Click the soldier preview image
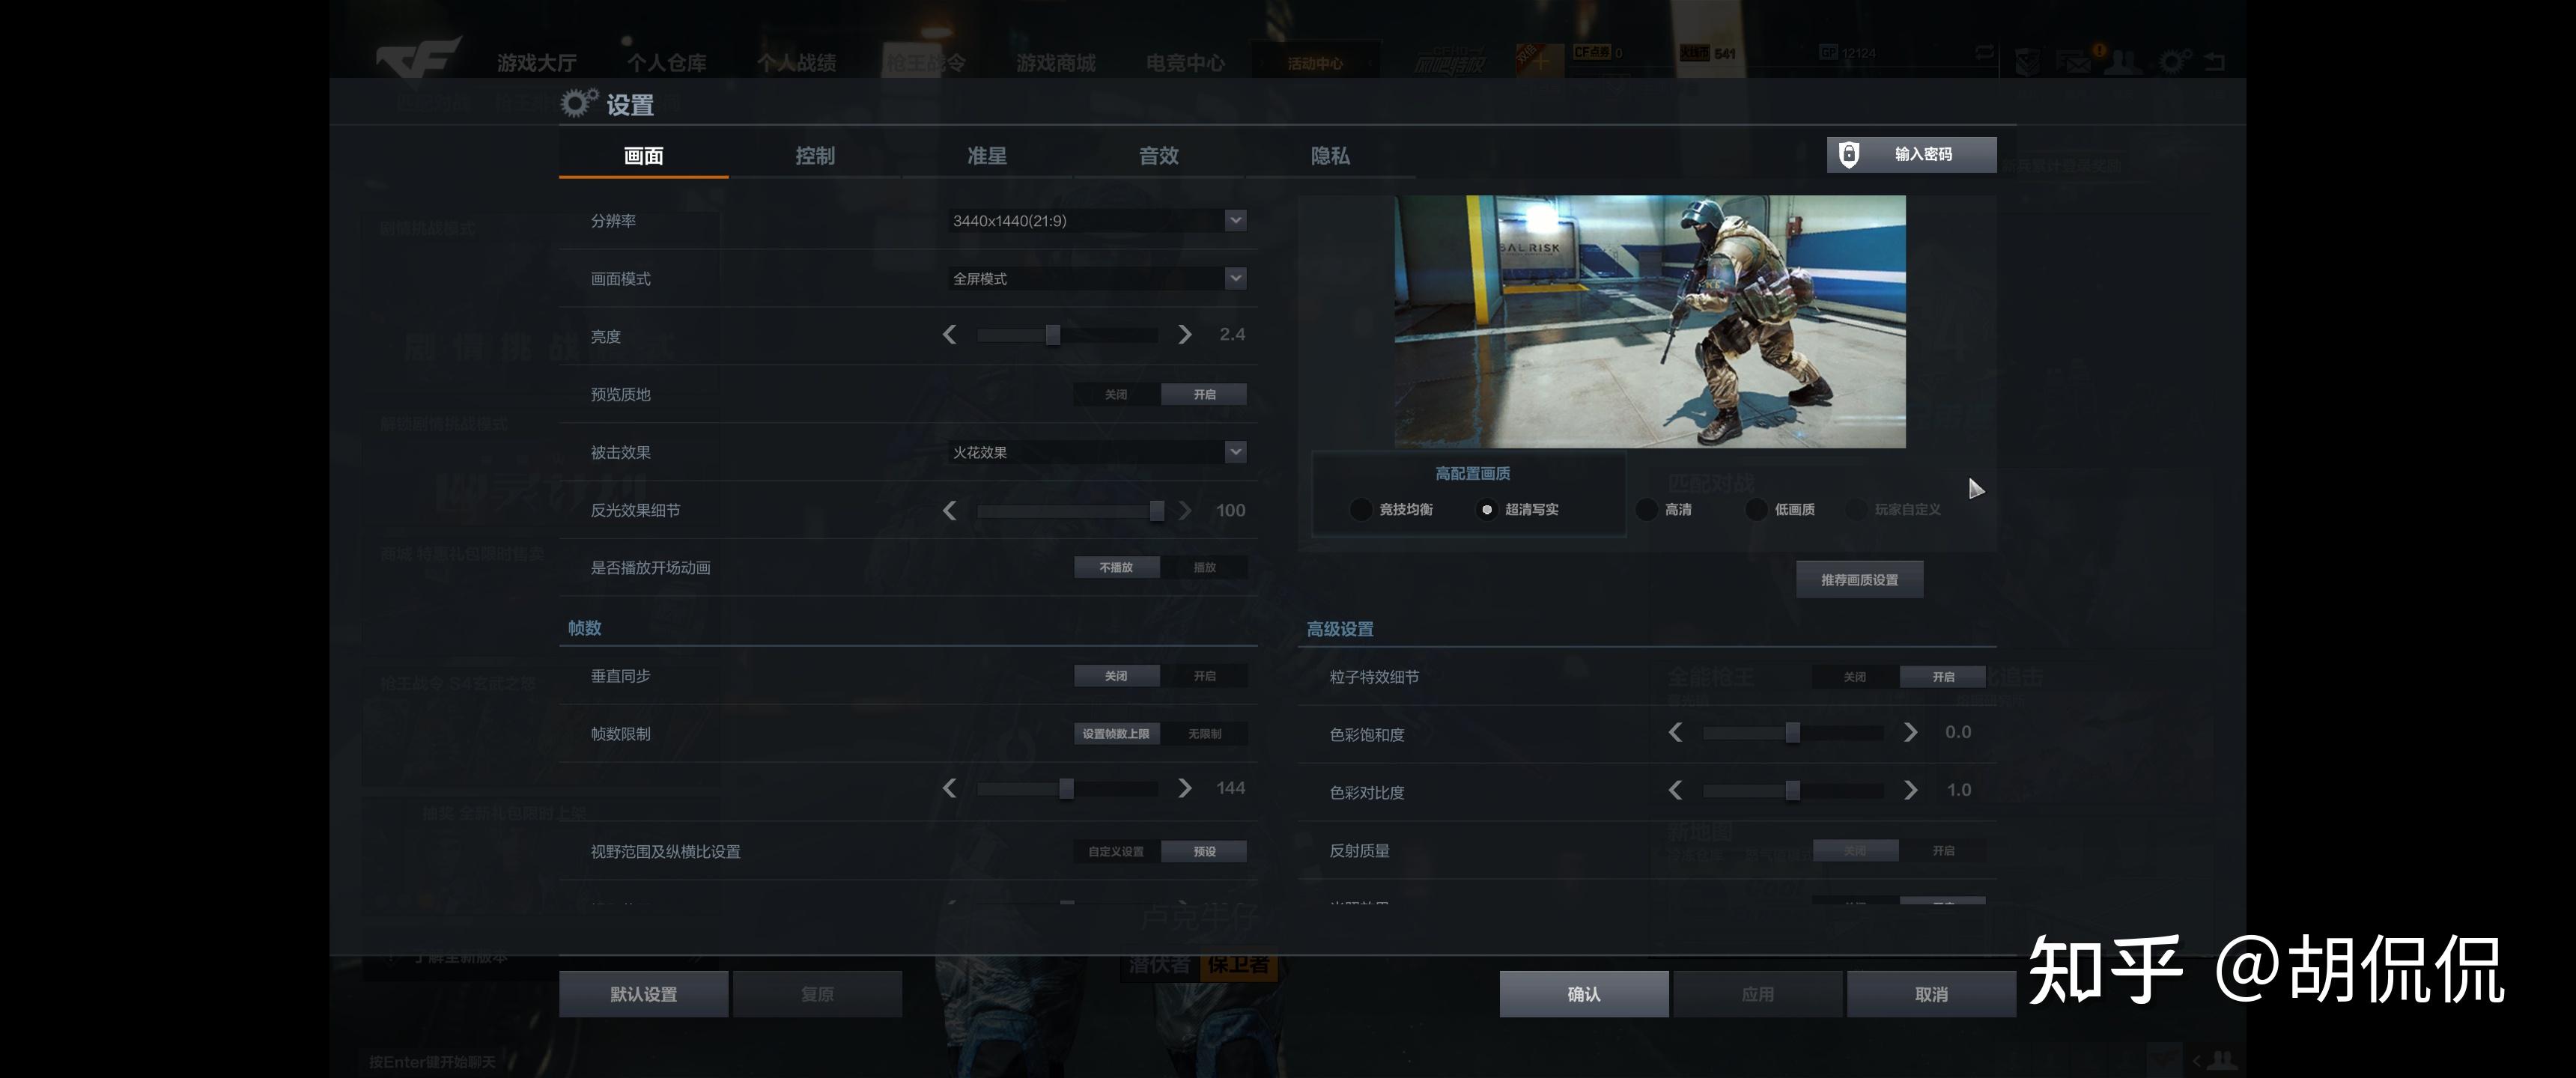Viewport: 2576px width, 1078px height. (x=1650, y=321)
